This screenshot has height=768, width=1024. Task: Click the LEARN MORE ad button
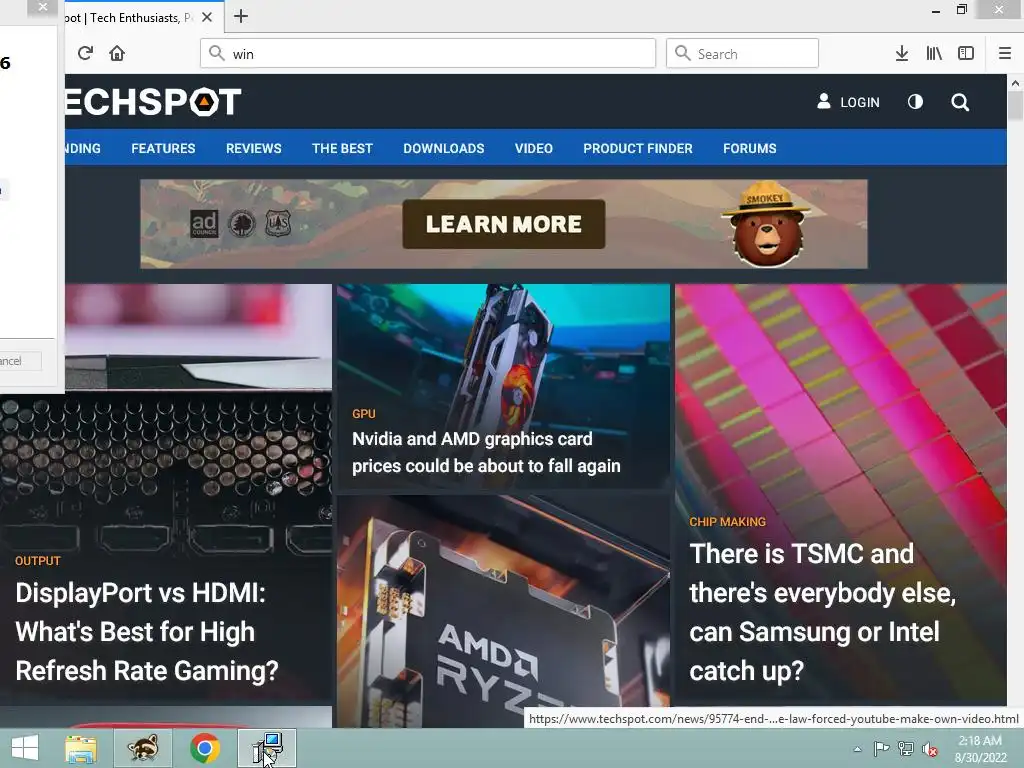[504, 224]
